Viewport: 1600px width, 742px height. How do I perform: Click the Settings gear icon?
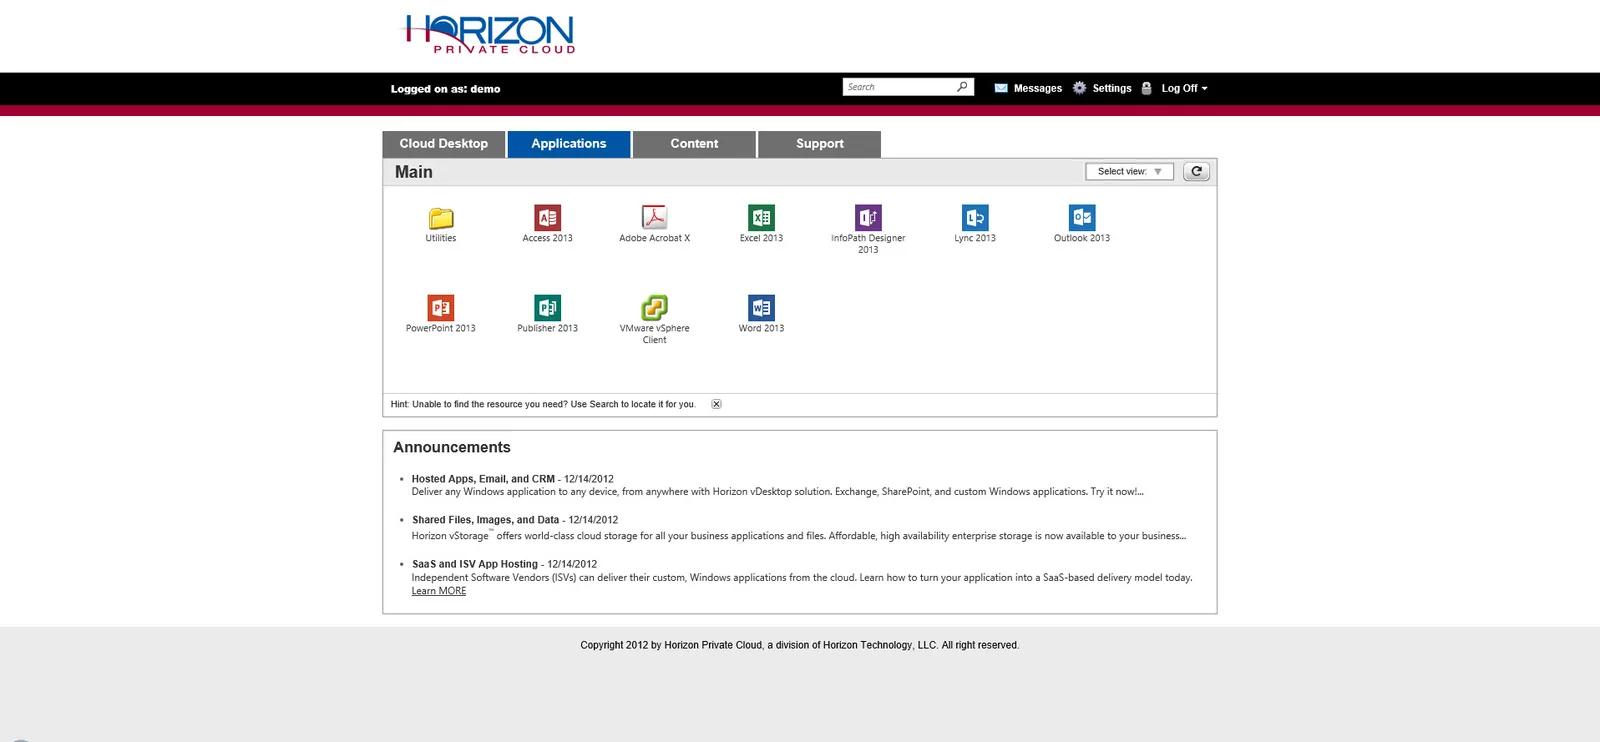1080,88
